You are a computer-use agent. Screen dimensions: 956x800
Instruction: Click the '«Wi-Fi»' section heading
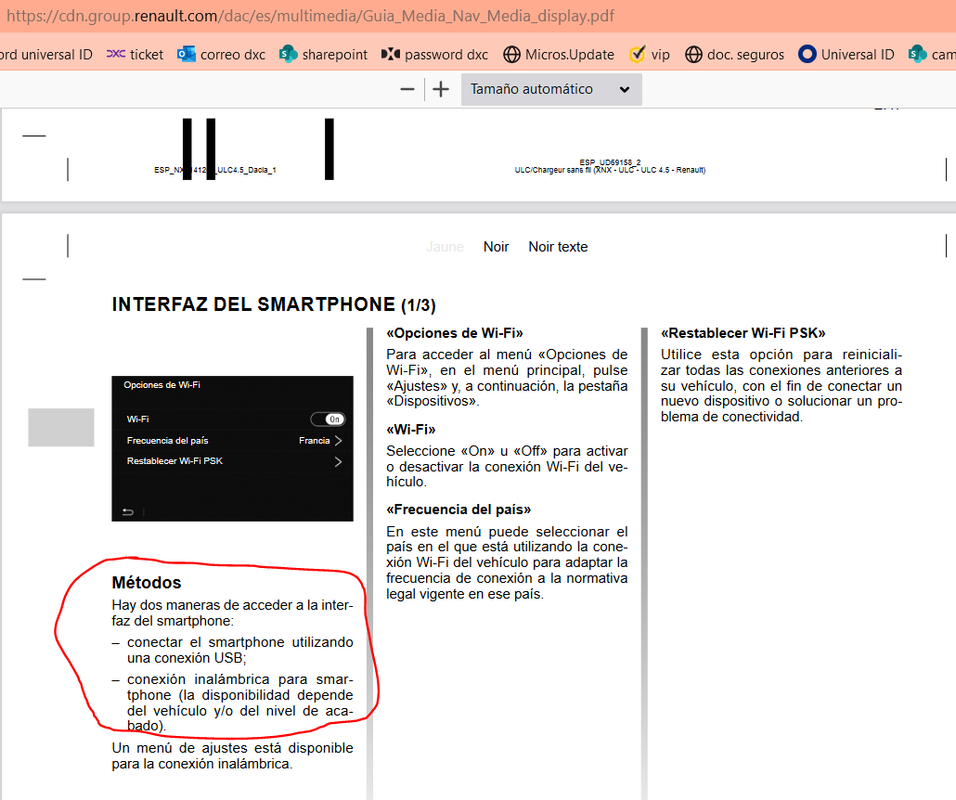(411, 429)
